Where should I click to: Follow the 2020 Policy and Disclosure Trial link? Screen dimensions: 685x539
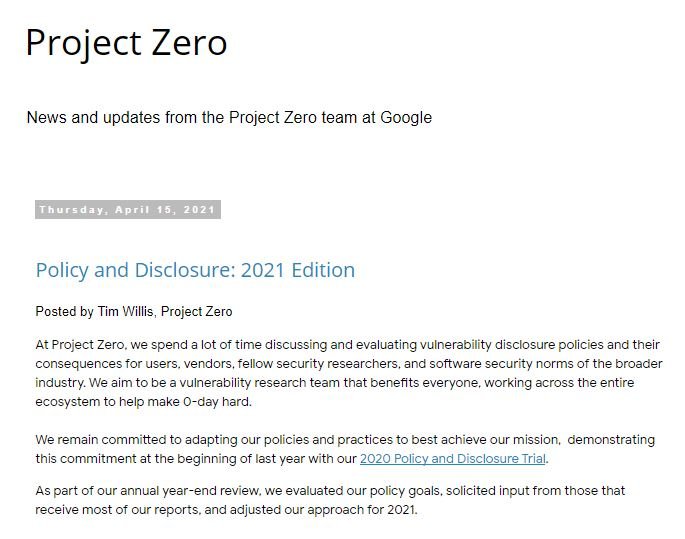453,459
